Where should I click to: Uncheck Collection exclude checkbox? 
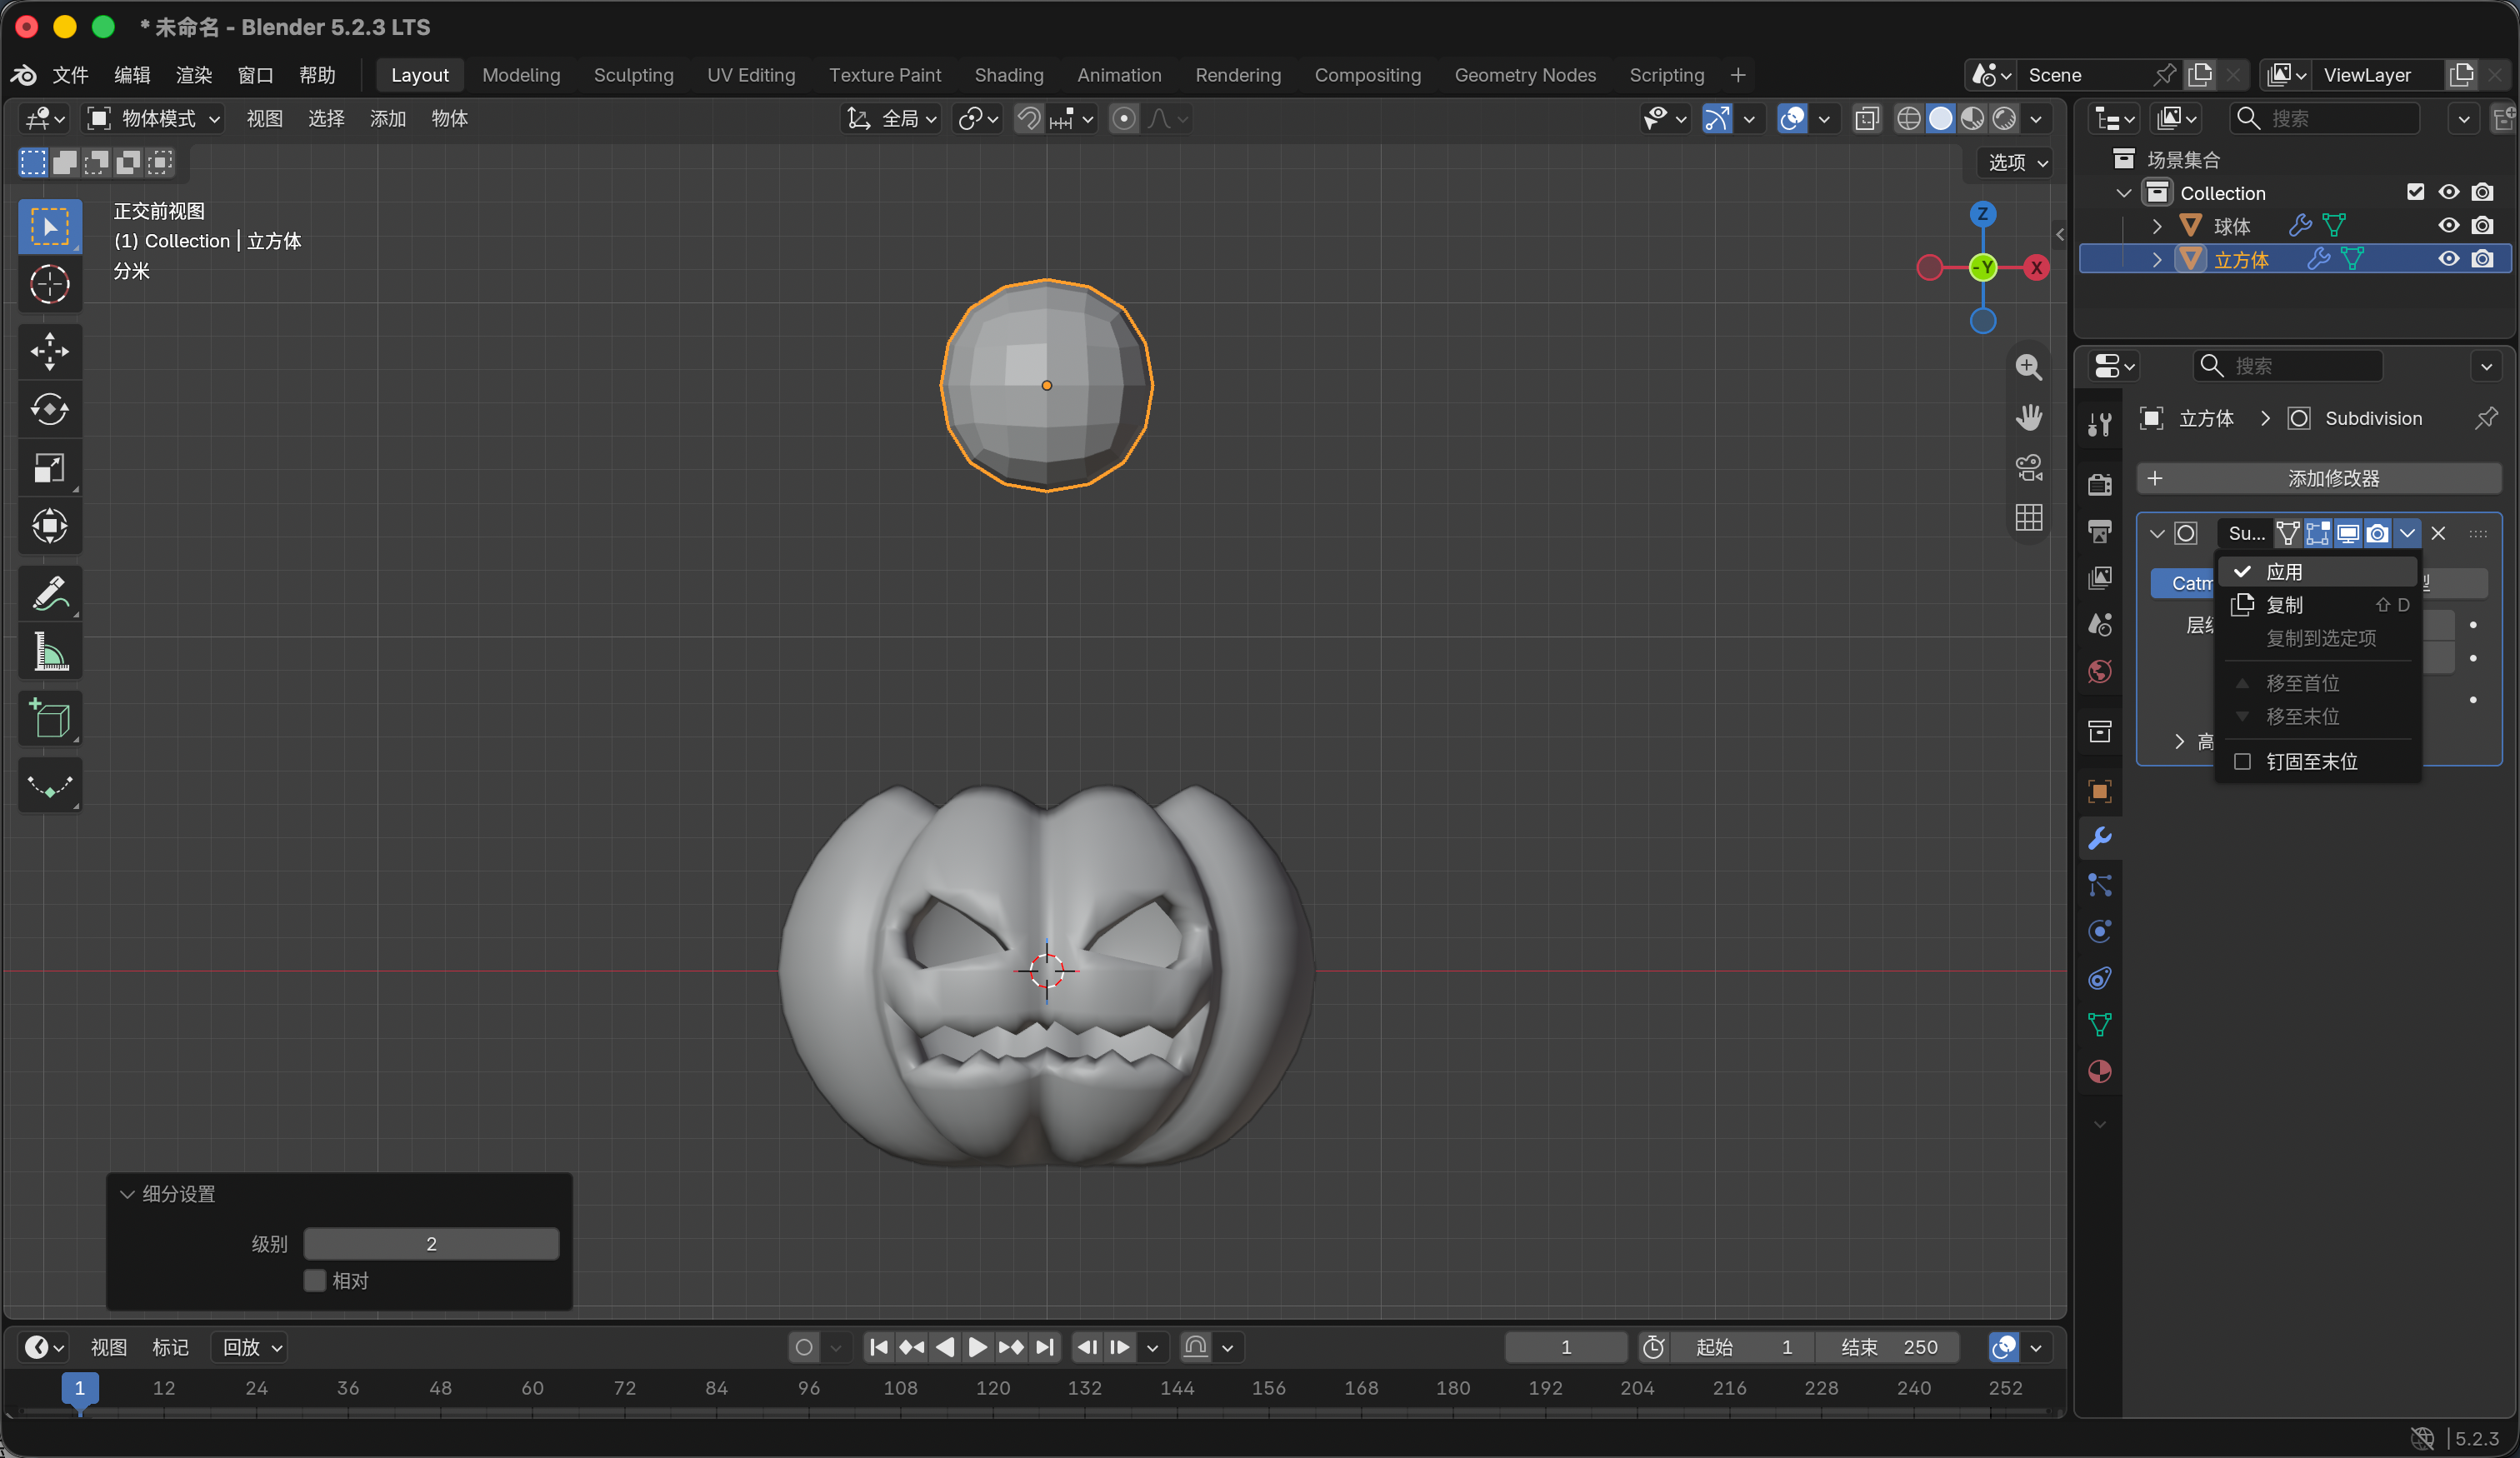(x=2415, y=192)
